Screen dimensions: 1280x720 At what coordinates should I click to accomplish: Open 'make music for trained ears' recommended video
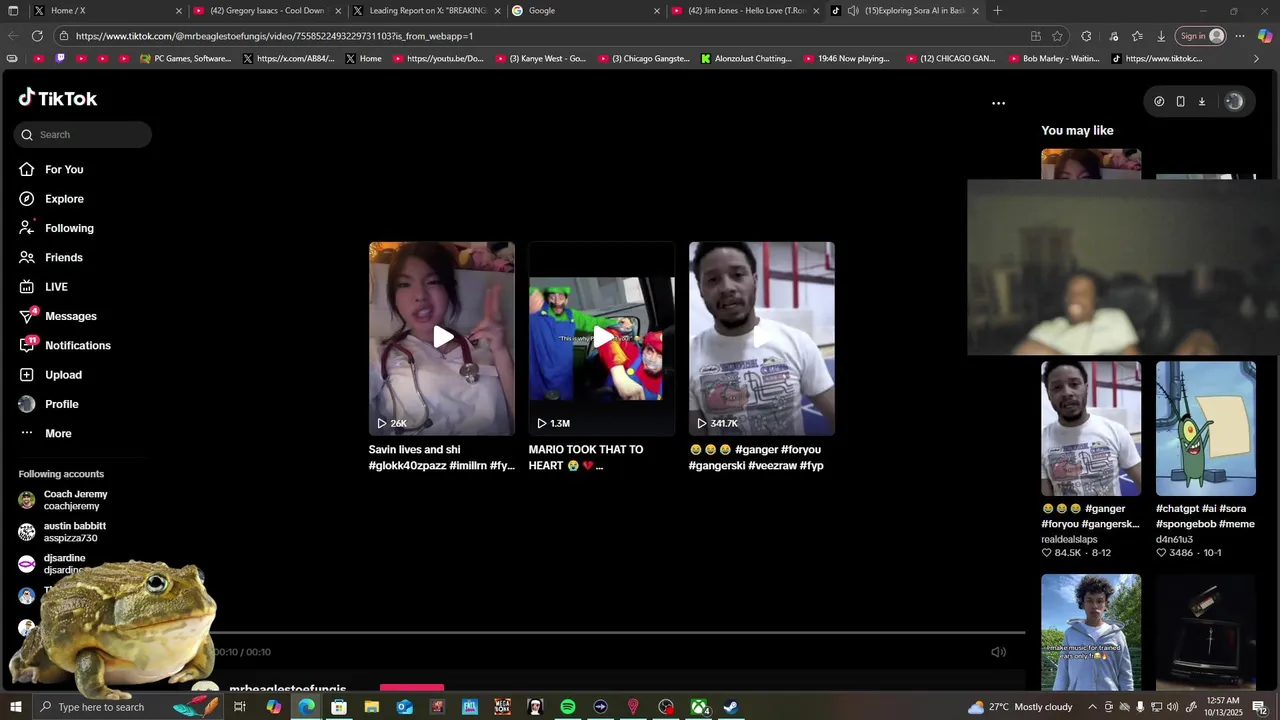coord(1091,632)
